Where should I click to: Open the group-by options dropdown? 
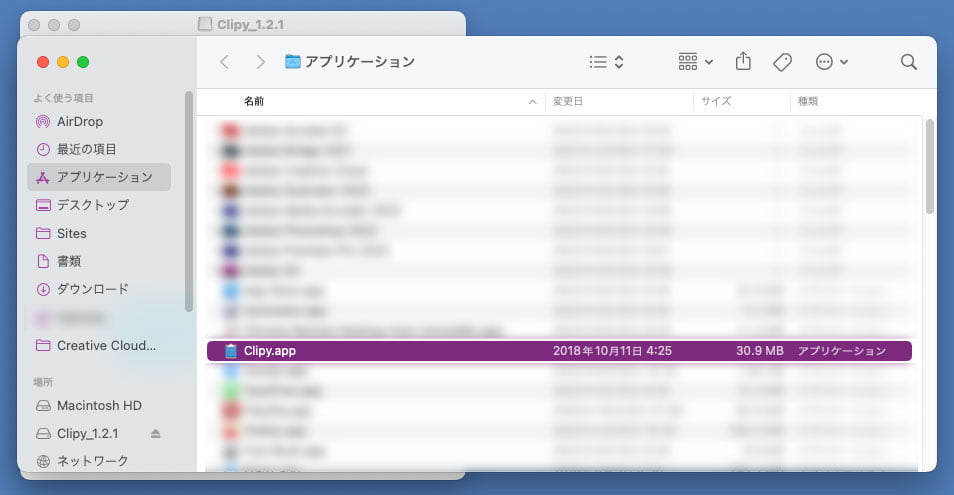coord(695,62)
